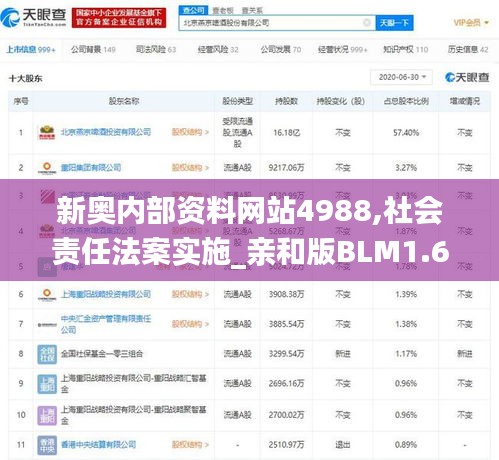Screen dimensions: 499x460
Task: Click the Shanghai Chongyang Strategic Investment logo in row 6
Action: pyautogui.click(x=47, y=294)
